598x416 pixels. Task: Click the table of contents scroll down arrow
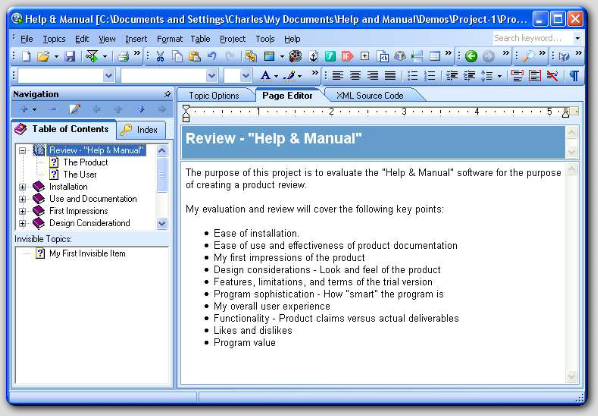pyautogui.click(x=162, y=223)
